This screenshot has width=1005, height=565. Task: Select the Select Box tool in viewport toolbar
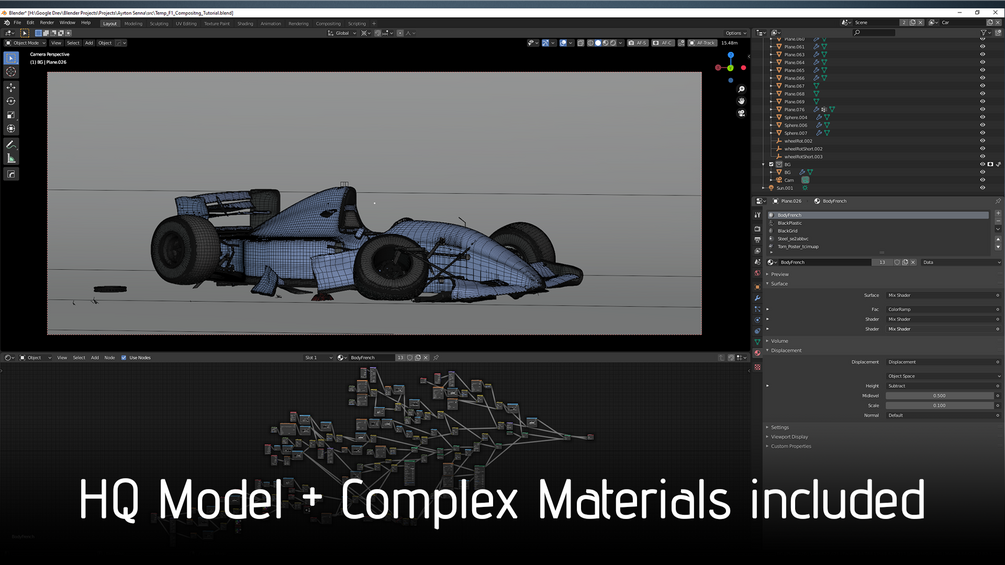pyautogui.click(x=11, y=58)
